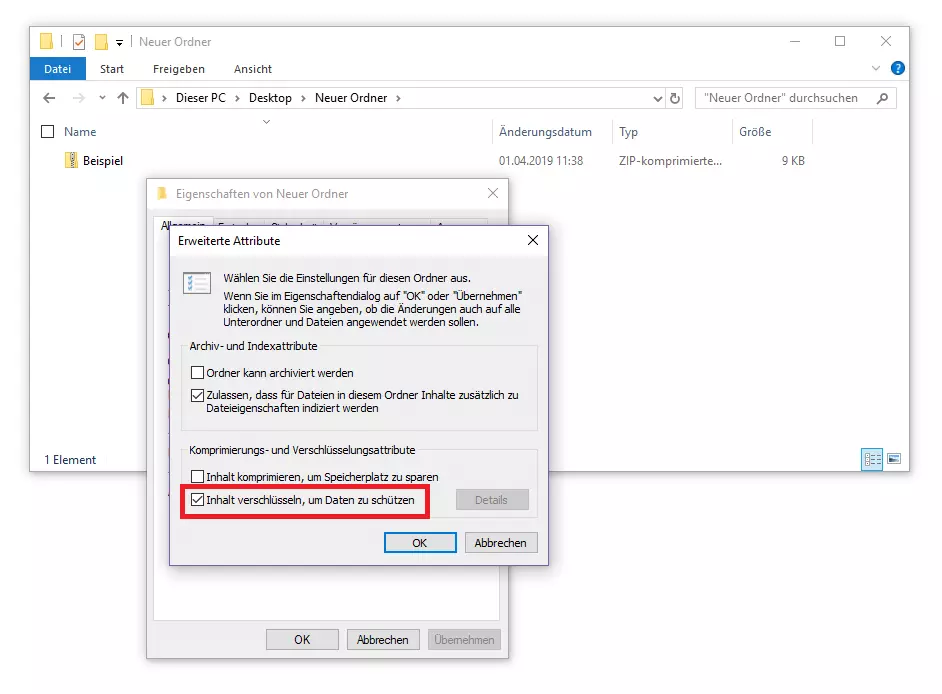
Task: Click OK in Eigenschaften window
Action: (302, 639)
